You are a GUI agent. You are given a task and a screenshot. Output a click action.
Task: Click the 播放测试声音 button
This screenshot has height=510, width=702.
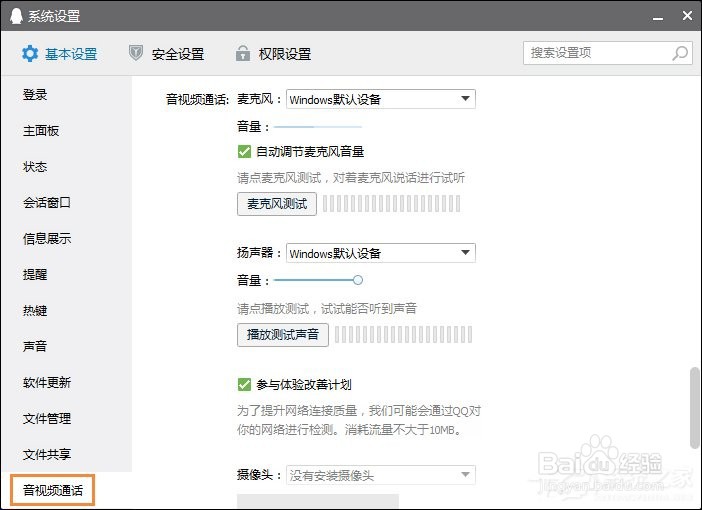(x=283, y=334)
